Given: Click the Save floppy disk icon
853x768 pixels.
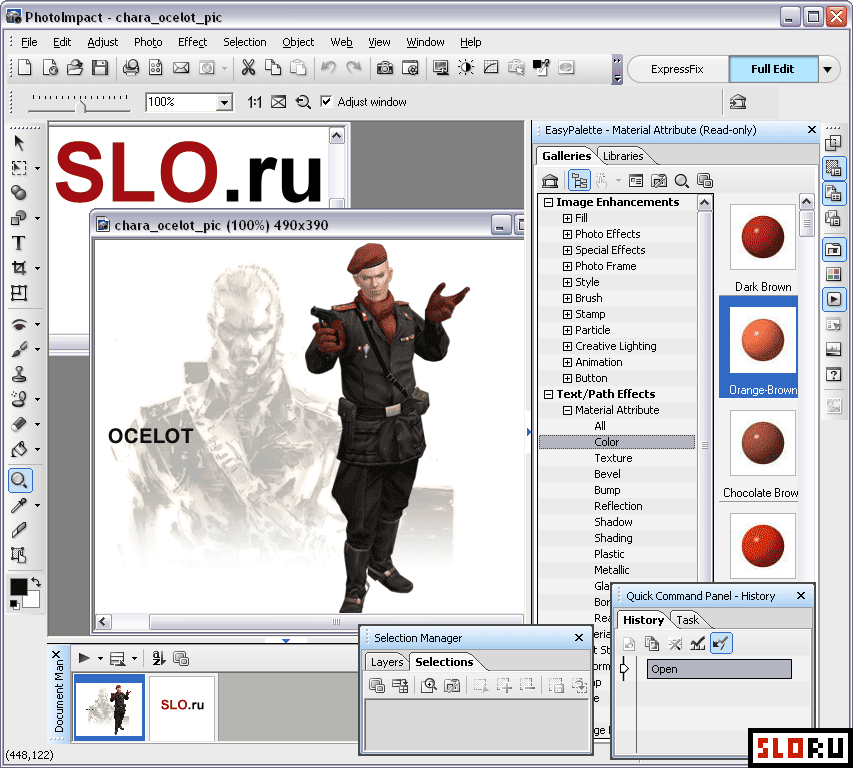Looking at the screenshot, I should pos(100,68).
